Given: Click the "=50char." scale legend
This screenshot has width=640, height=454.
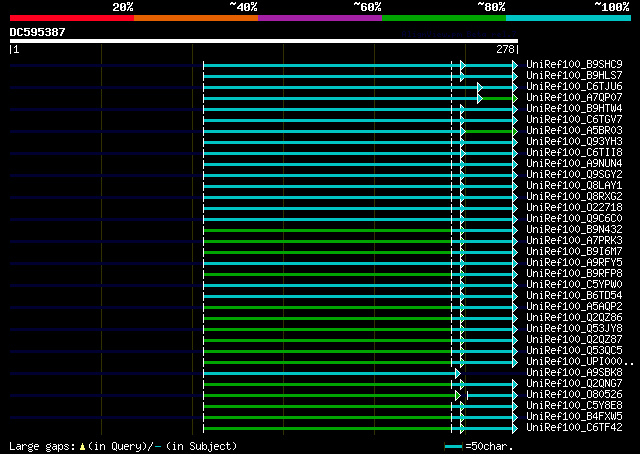Looking at the screenshot, I should (x=478, y=446).
